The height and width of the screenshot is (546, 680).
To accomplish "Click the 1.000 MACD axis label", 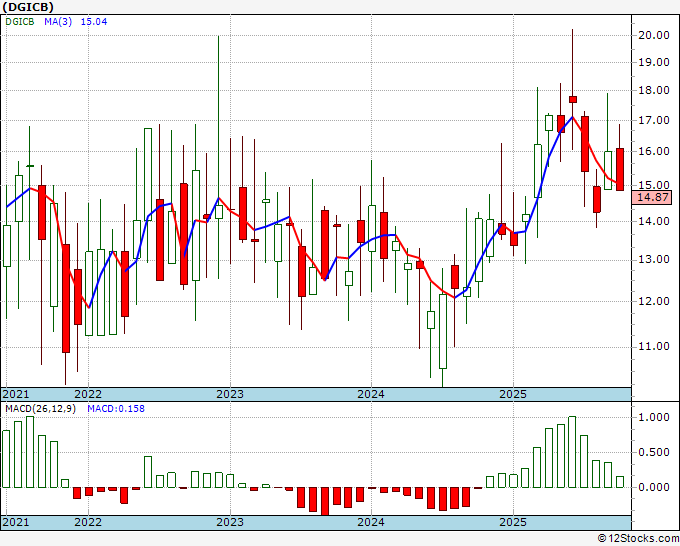I will pos(654,417).
